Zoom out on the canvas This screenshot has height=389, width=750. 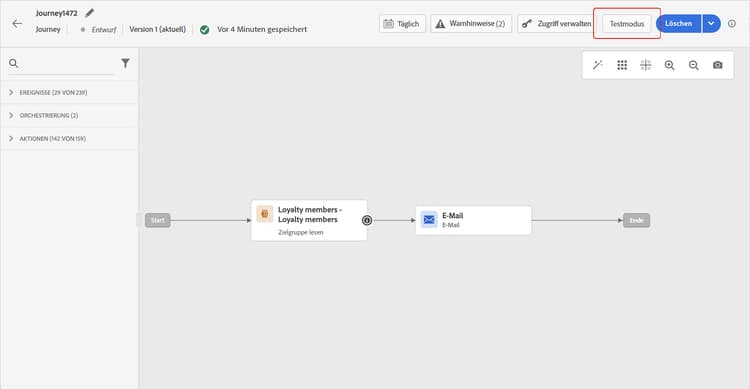click(x=694, y=65)
